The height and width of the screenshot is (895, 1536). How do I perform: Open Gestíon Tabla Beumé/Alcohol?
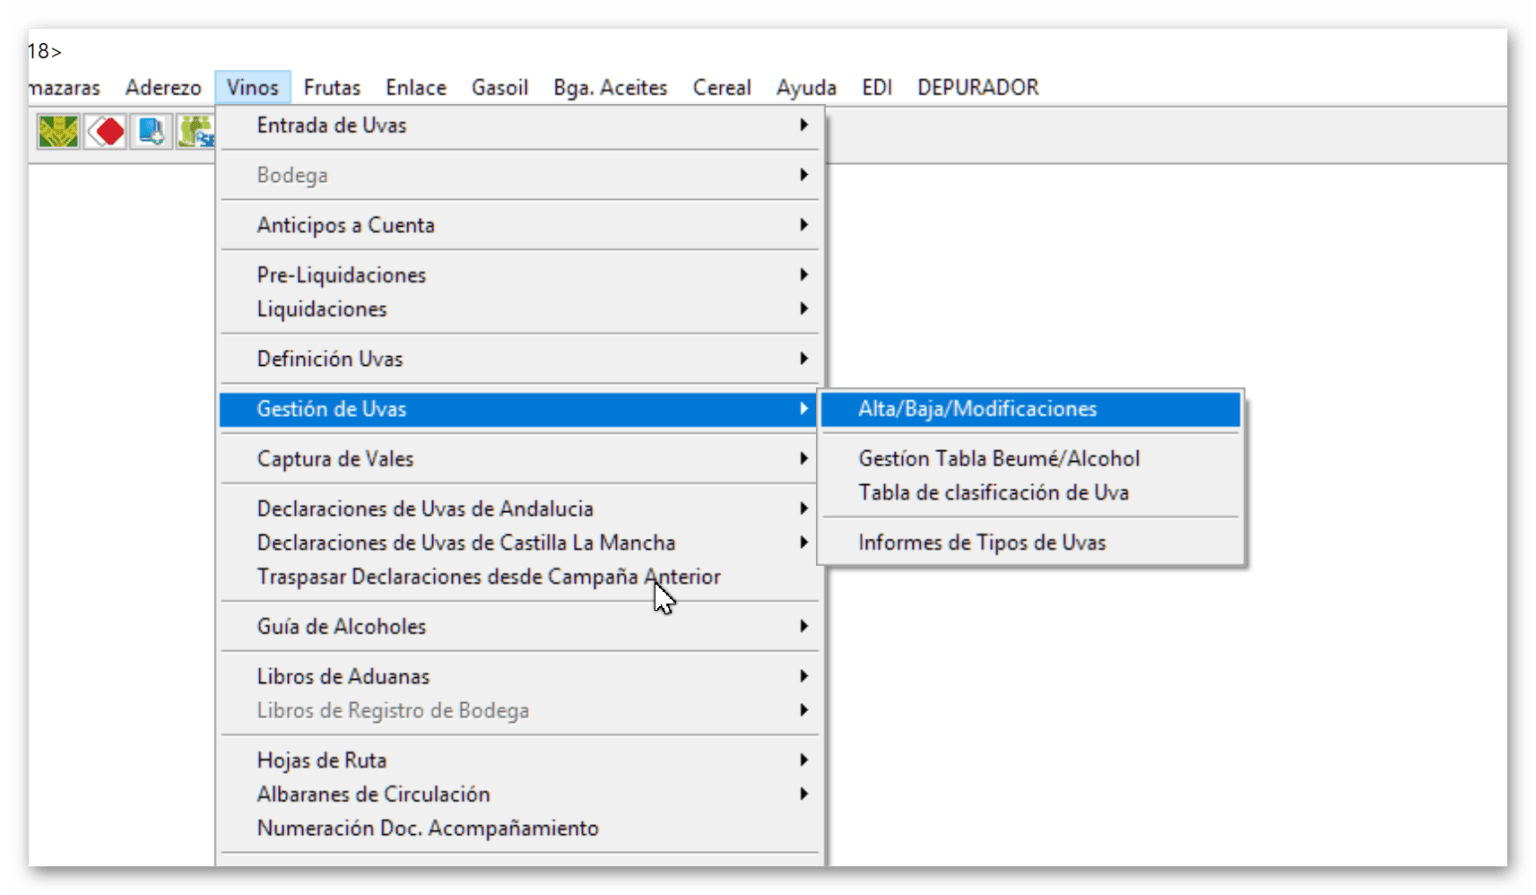tap(999, 459)
